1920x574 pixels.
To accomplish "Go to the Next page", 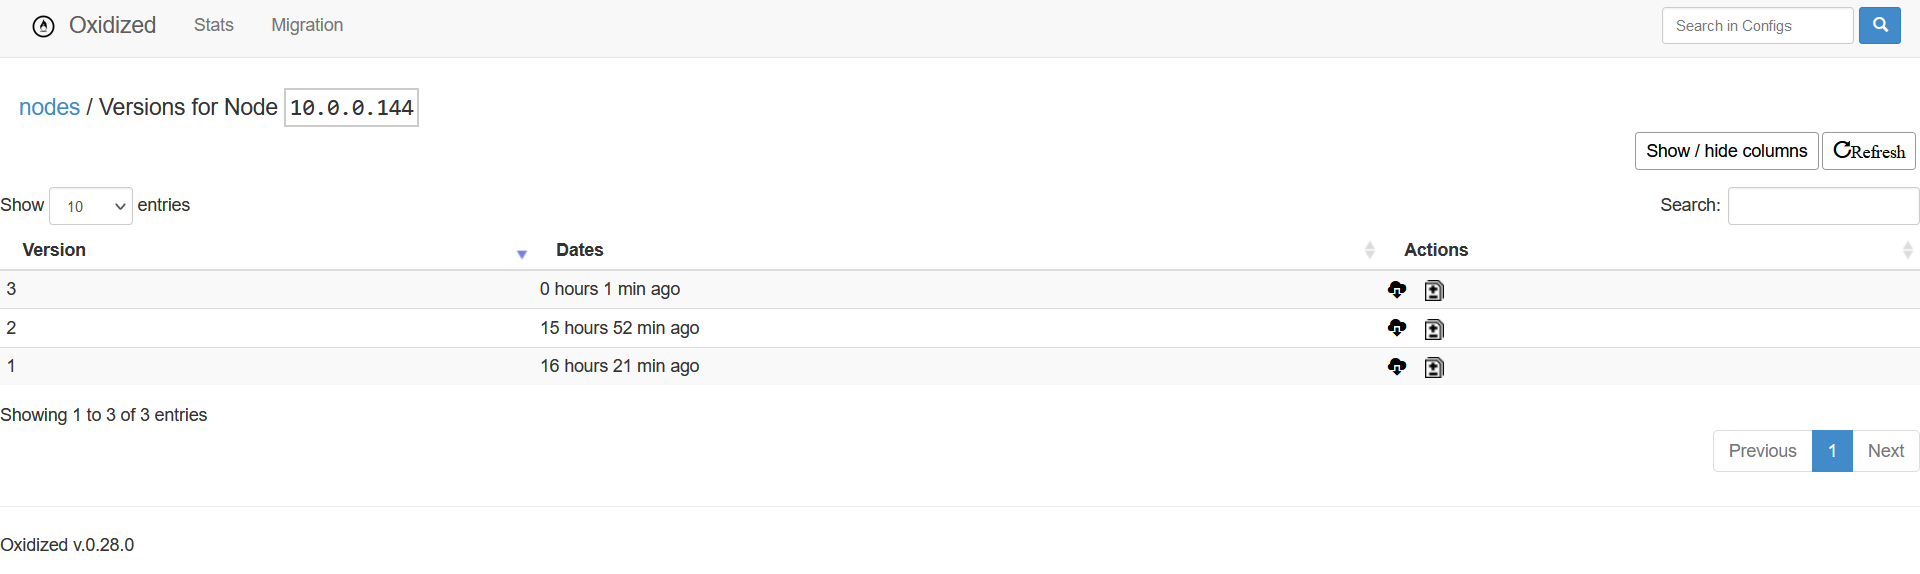I will point(1885,451).
